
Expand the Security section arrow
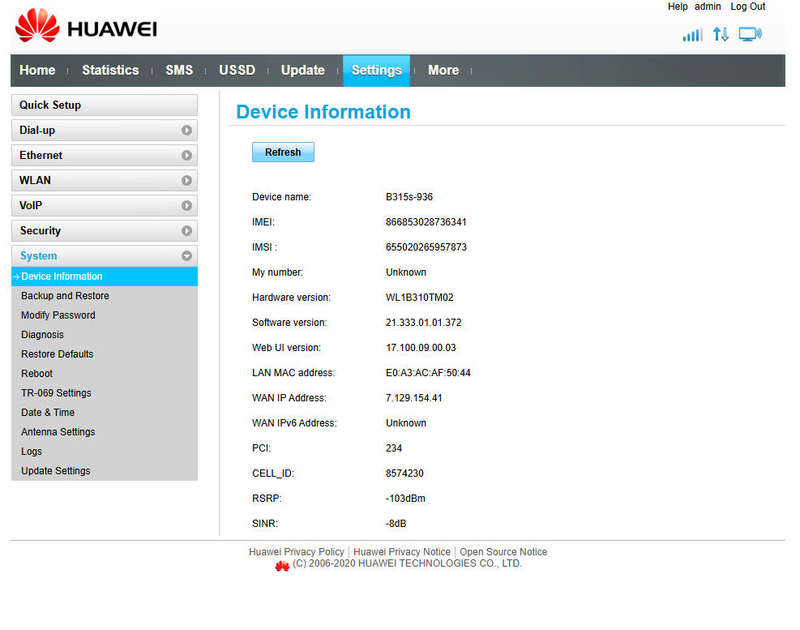187,231
